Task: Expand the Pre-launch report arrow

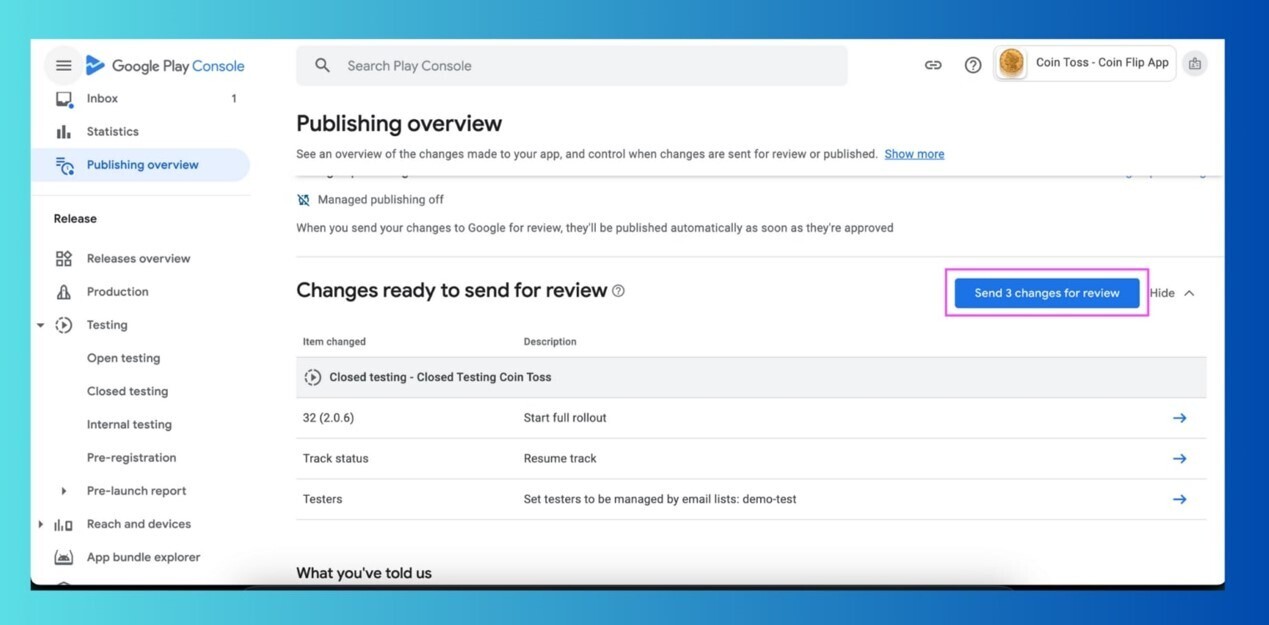Action: (64, 491)
